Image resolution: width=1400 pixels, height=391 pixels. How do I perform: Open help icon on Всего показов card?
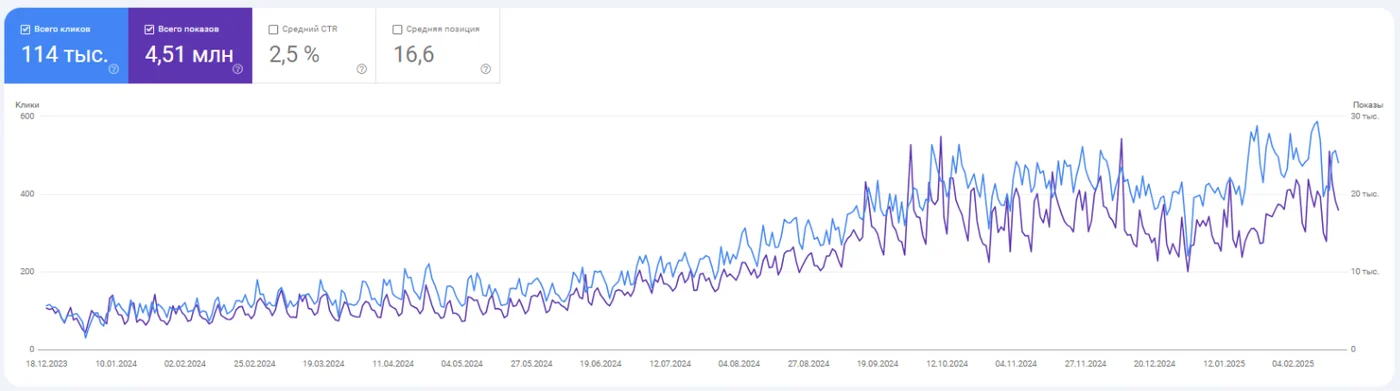(x=238, y=69)
